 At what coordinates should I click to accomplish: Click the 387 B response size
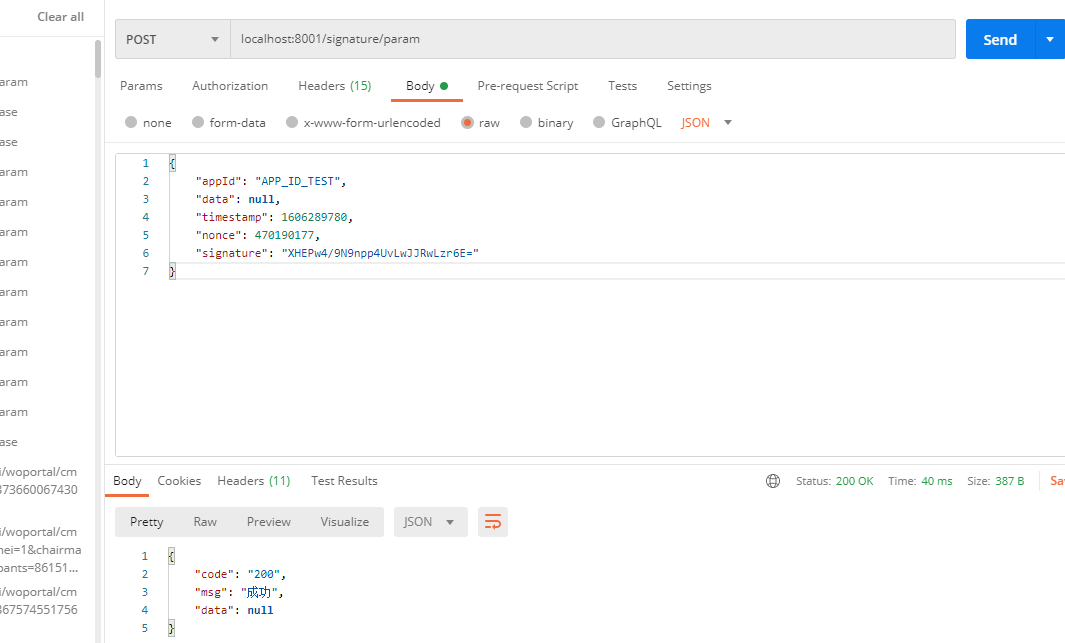point(1009,481)
